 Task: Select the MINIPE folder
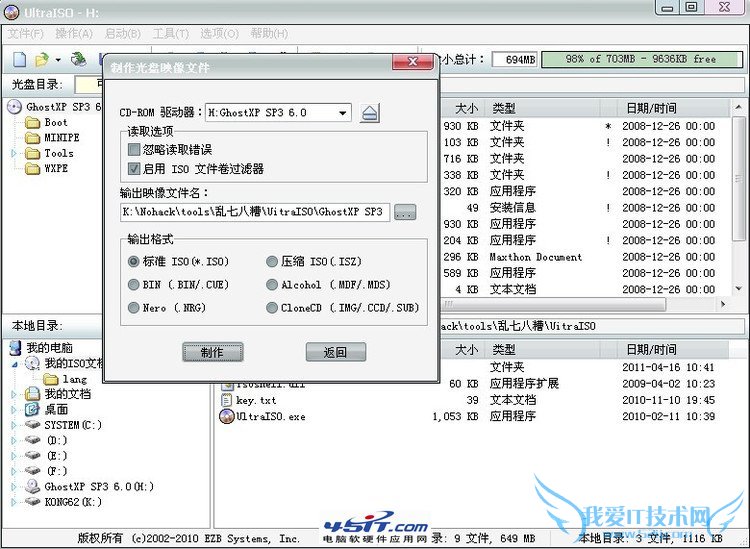pos(52,138)
